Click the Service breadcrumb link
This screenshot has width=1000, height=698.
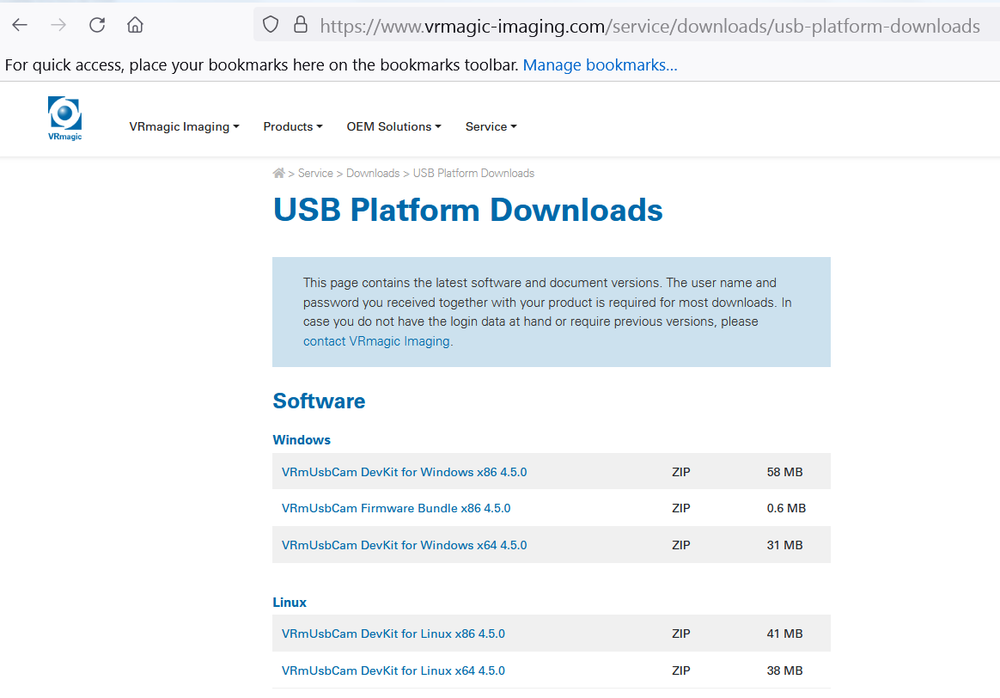(315, 173)
